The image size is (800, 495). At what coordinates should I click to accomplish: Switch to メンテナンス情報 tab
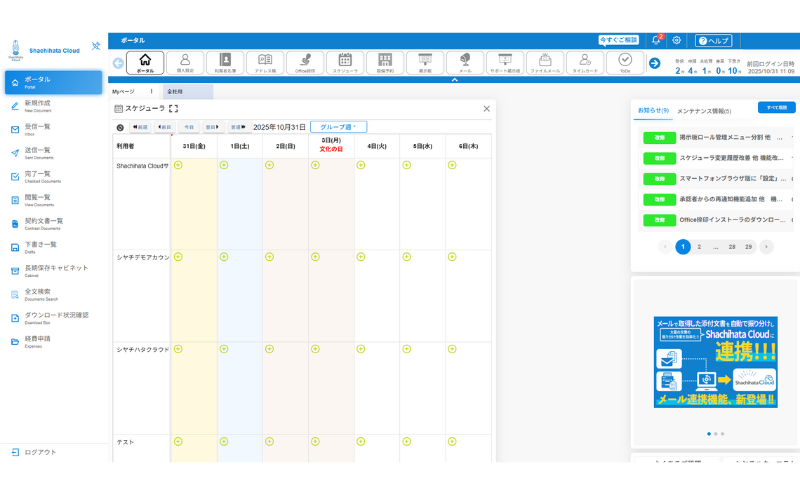(703, 111)
